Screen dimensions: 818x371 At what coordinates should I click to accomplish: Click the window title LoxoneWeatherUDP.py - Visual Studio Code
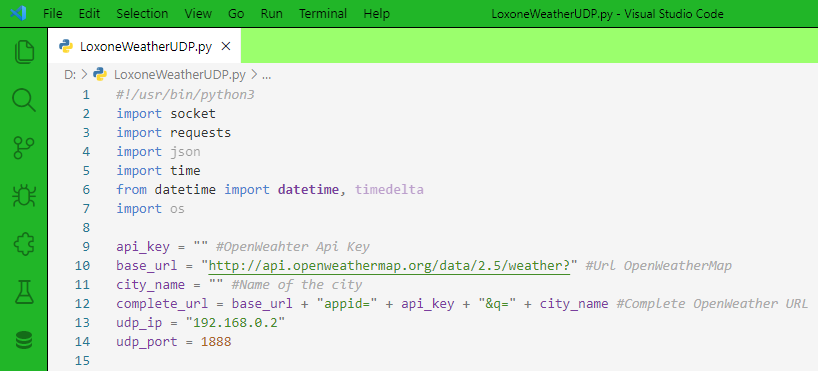tap(607, 14)
